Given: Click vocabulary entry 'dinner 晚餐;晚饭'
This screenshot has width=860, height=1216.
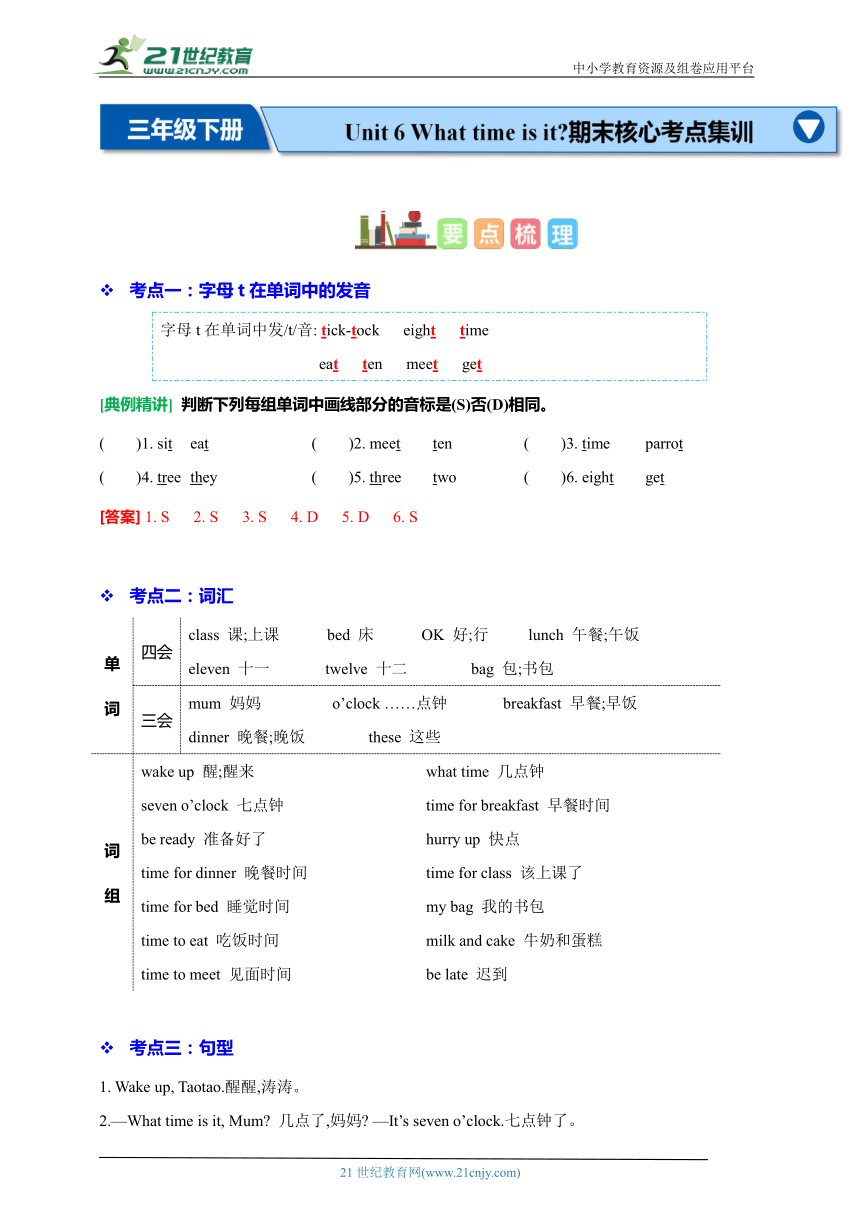Looking at the screenshot, I should coord(246,737).
